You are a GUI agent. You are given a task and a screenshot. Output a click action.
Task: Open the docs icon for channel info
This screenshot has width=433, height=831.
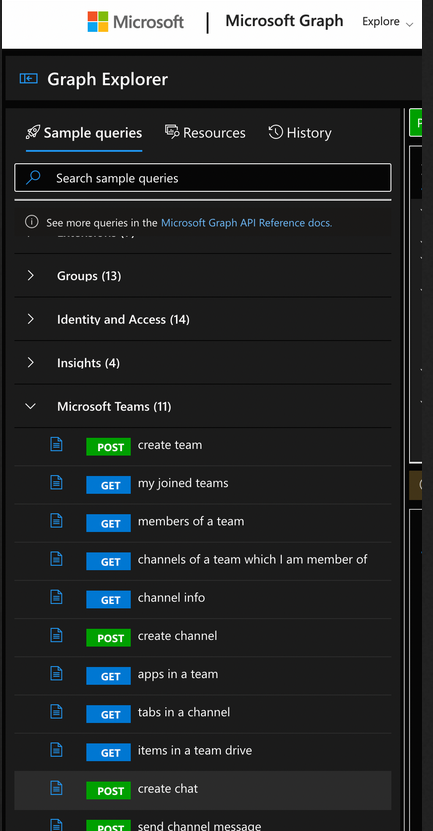56,597
